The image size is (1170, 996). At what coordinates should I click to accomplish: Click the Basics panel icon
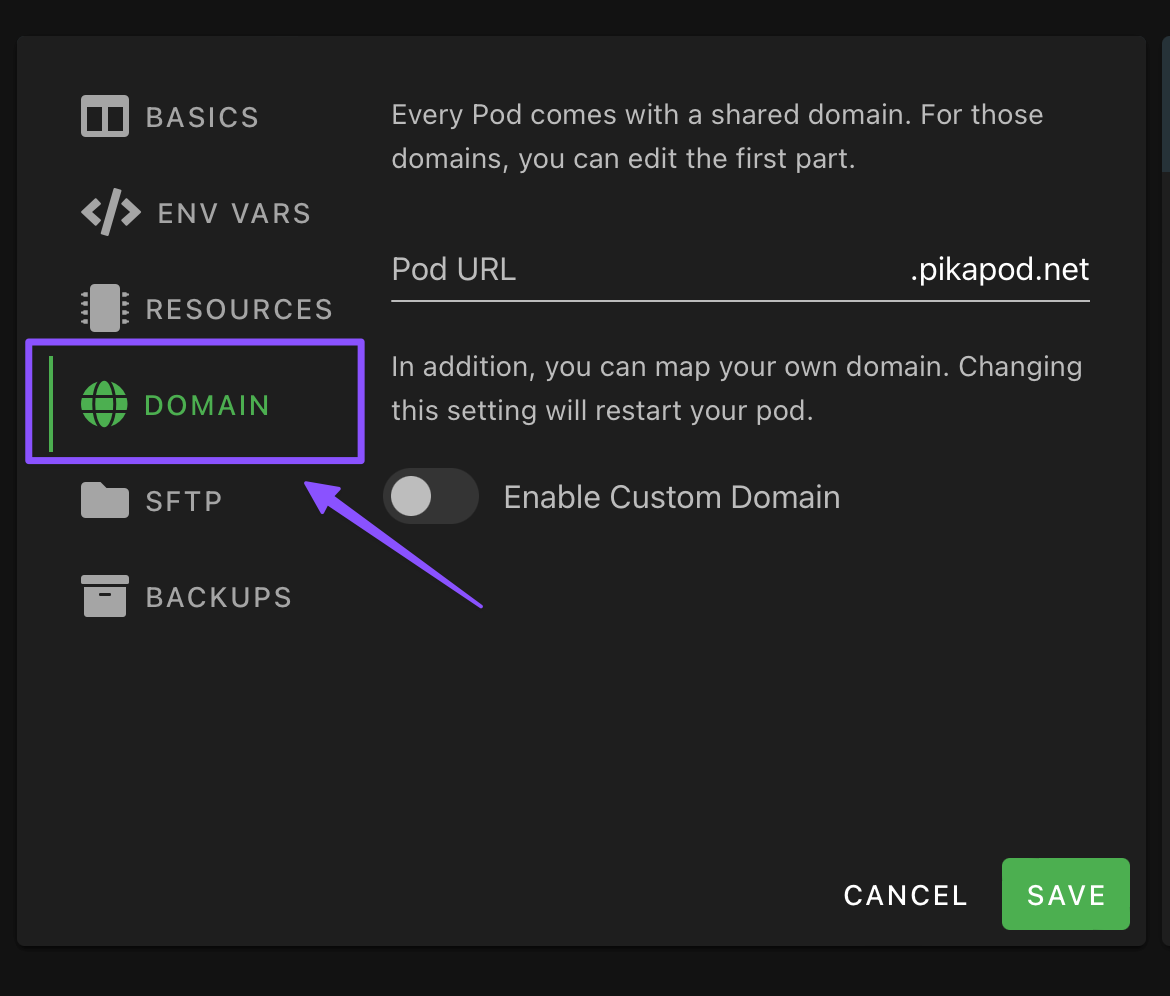tap(105, 116)
